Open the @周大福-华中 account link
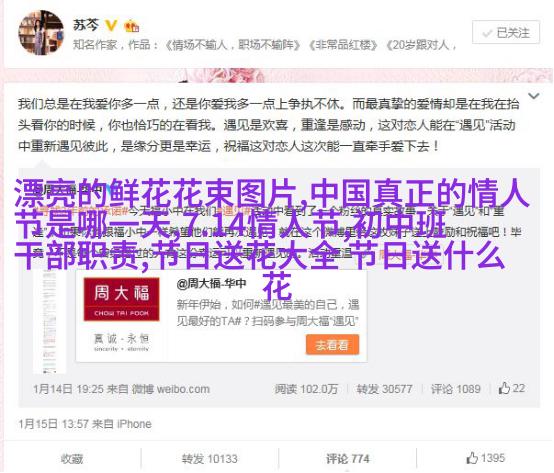Screen dimensions: 554x473 211,283
